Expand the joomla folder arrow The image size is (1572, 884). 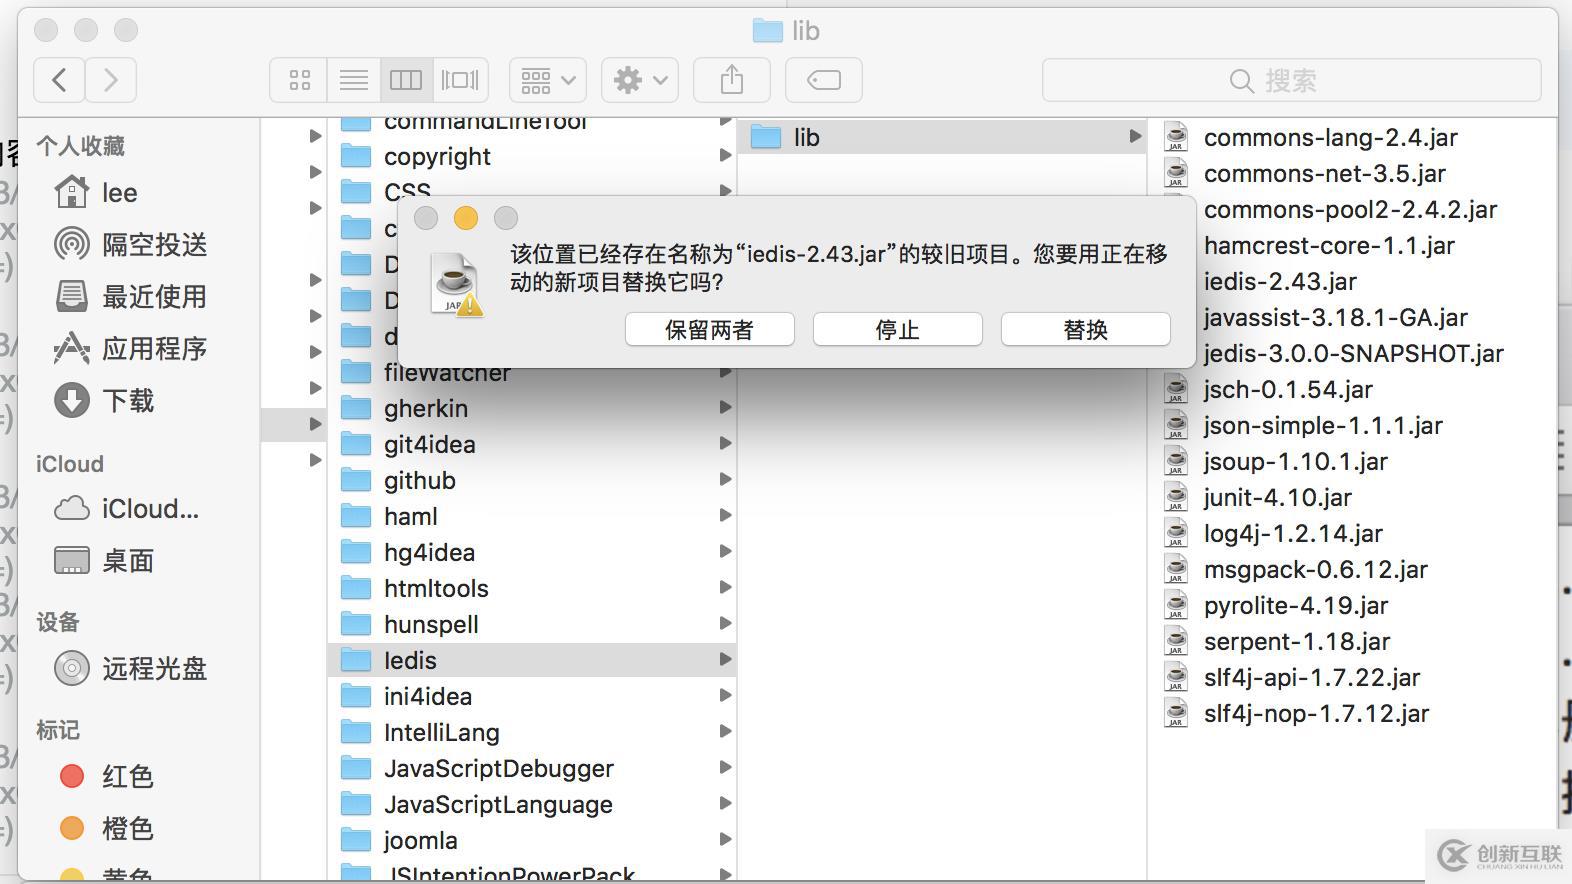[x=725, y=840]
